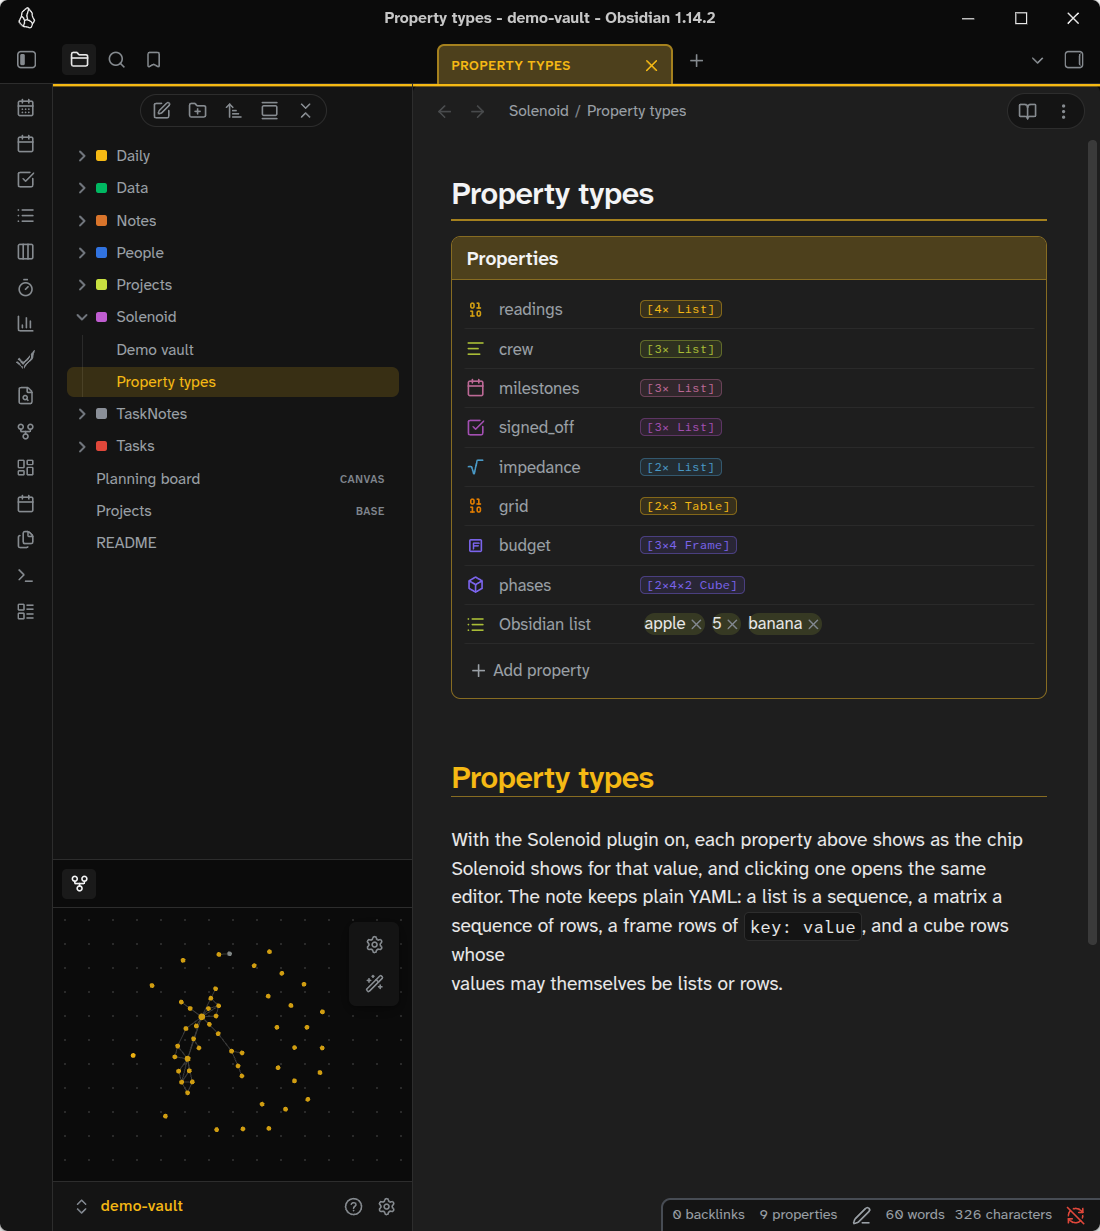Click the collapse all folders icon
The image size is (1100, 1231).
click(x=306, y=111)
